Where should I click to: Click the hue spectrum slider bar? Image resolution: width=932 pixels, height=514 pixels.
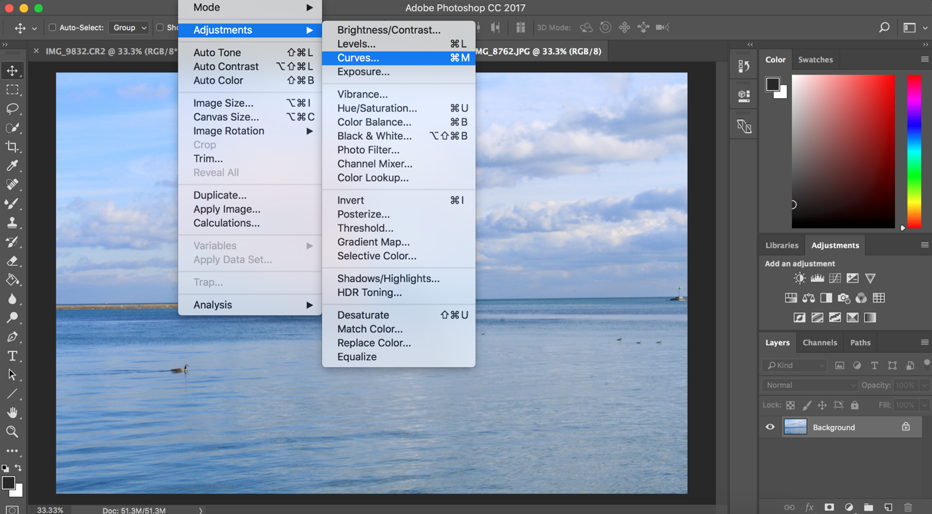(x=914, y=152)
